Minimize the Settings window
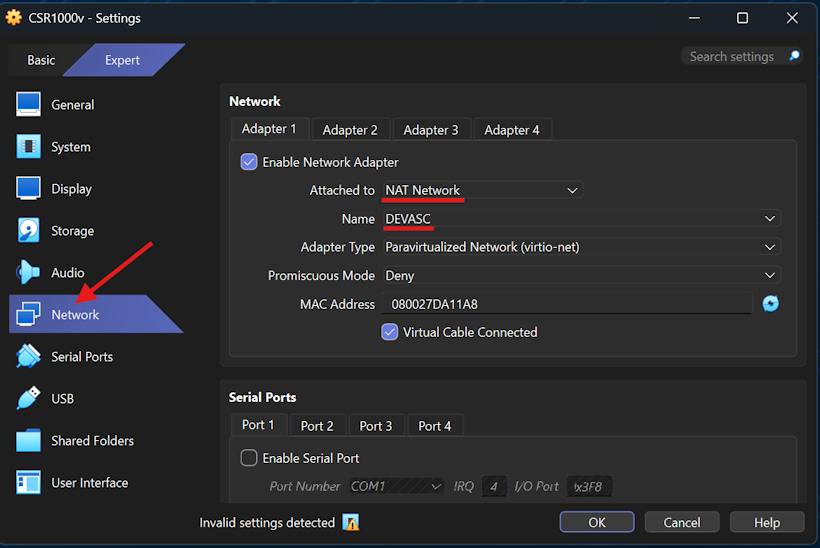 click(694, 18)
